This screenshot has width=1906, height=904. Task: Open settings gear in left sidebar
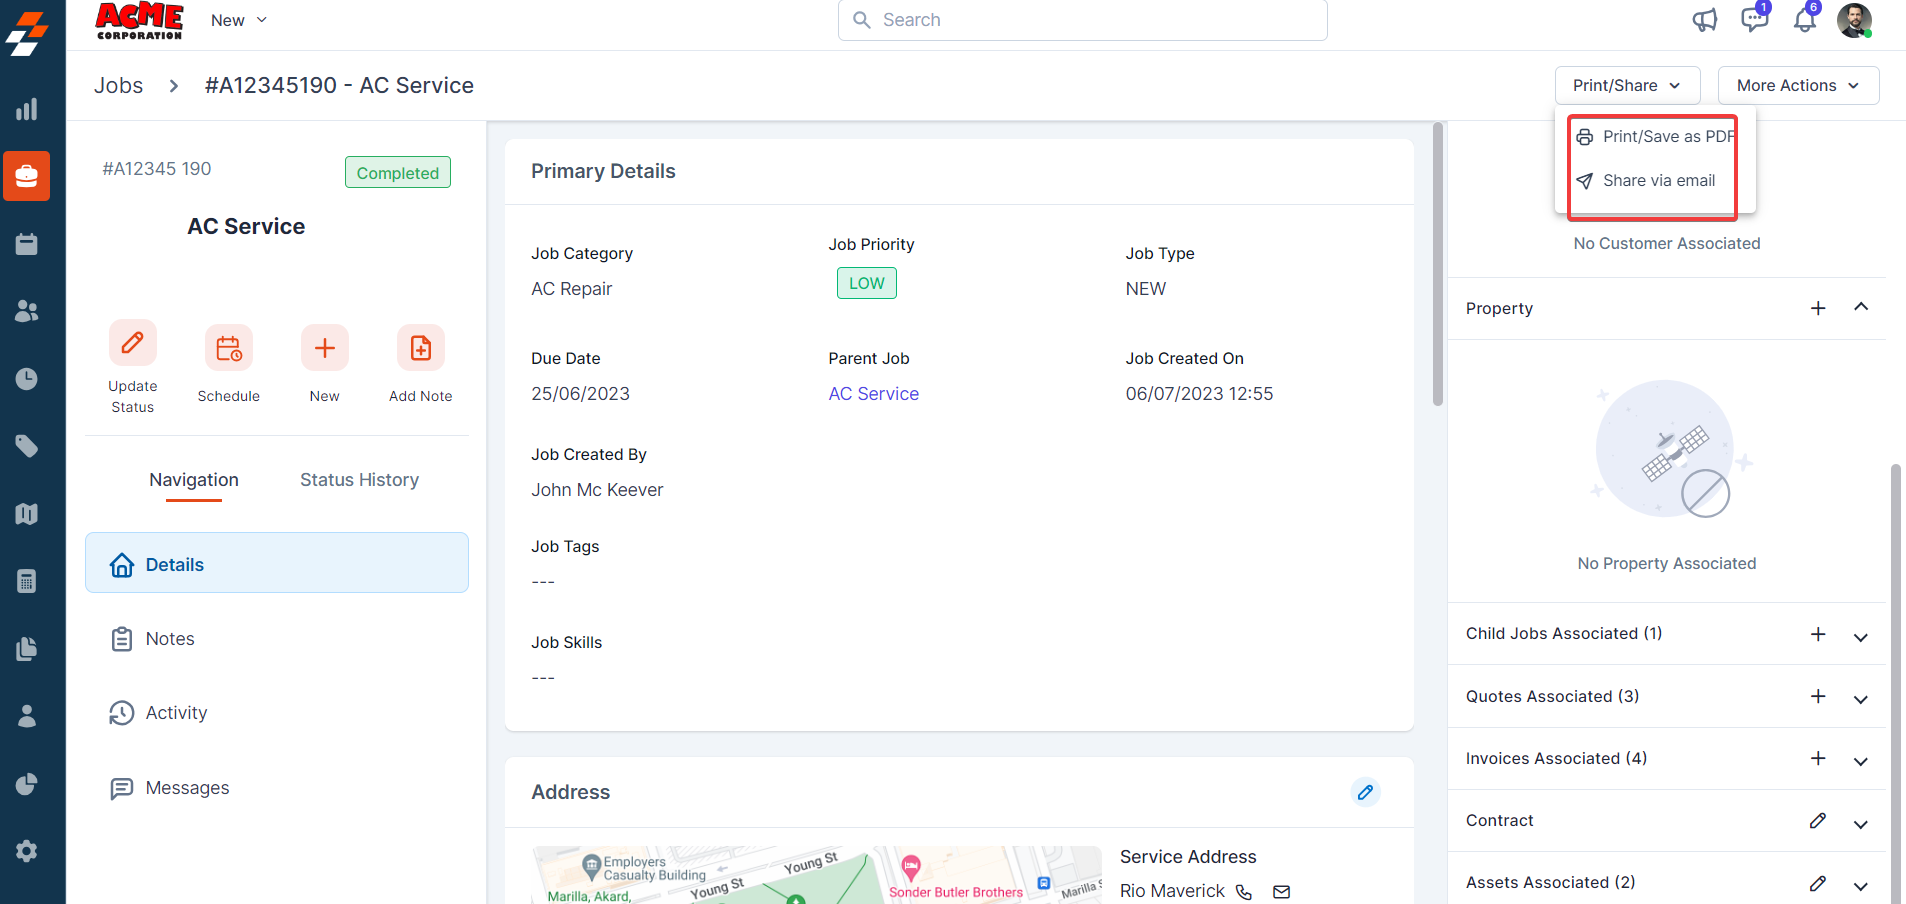click(27, 851)
